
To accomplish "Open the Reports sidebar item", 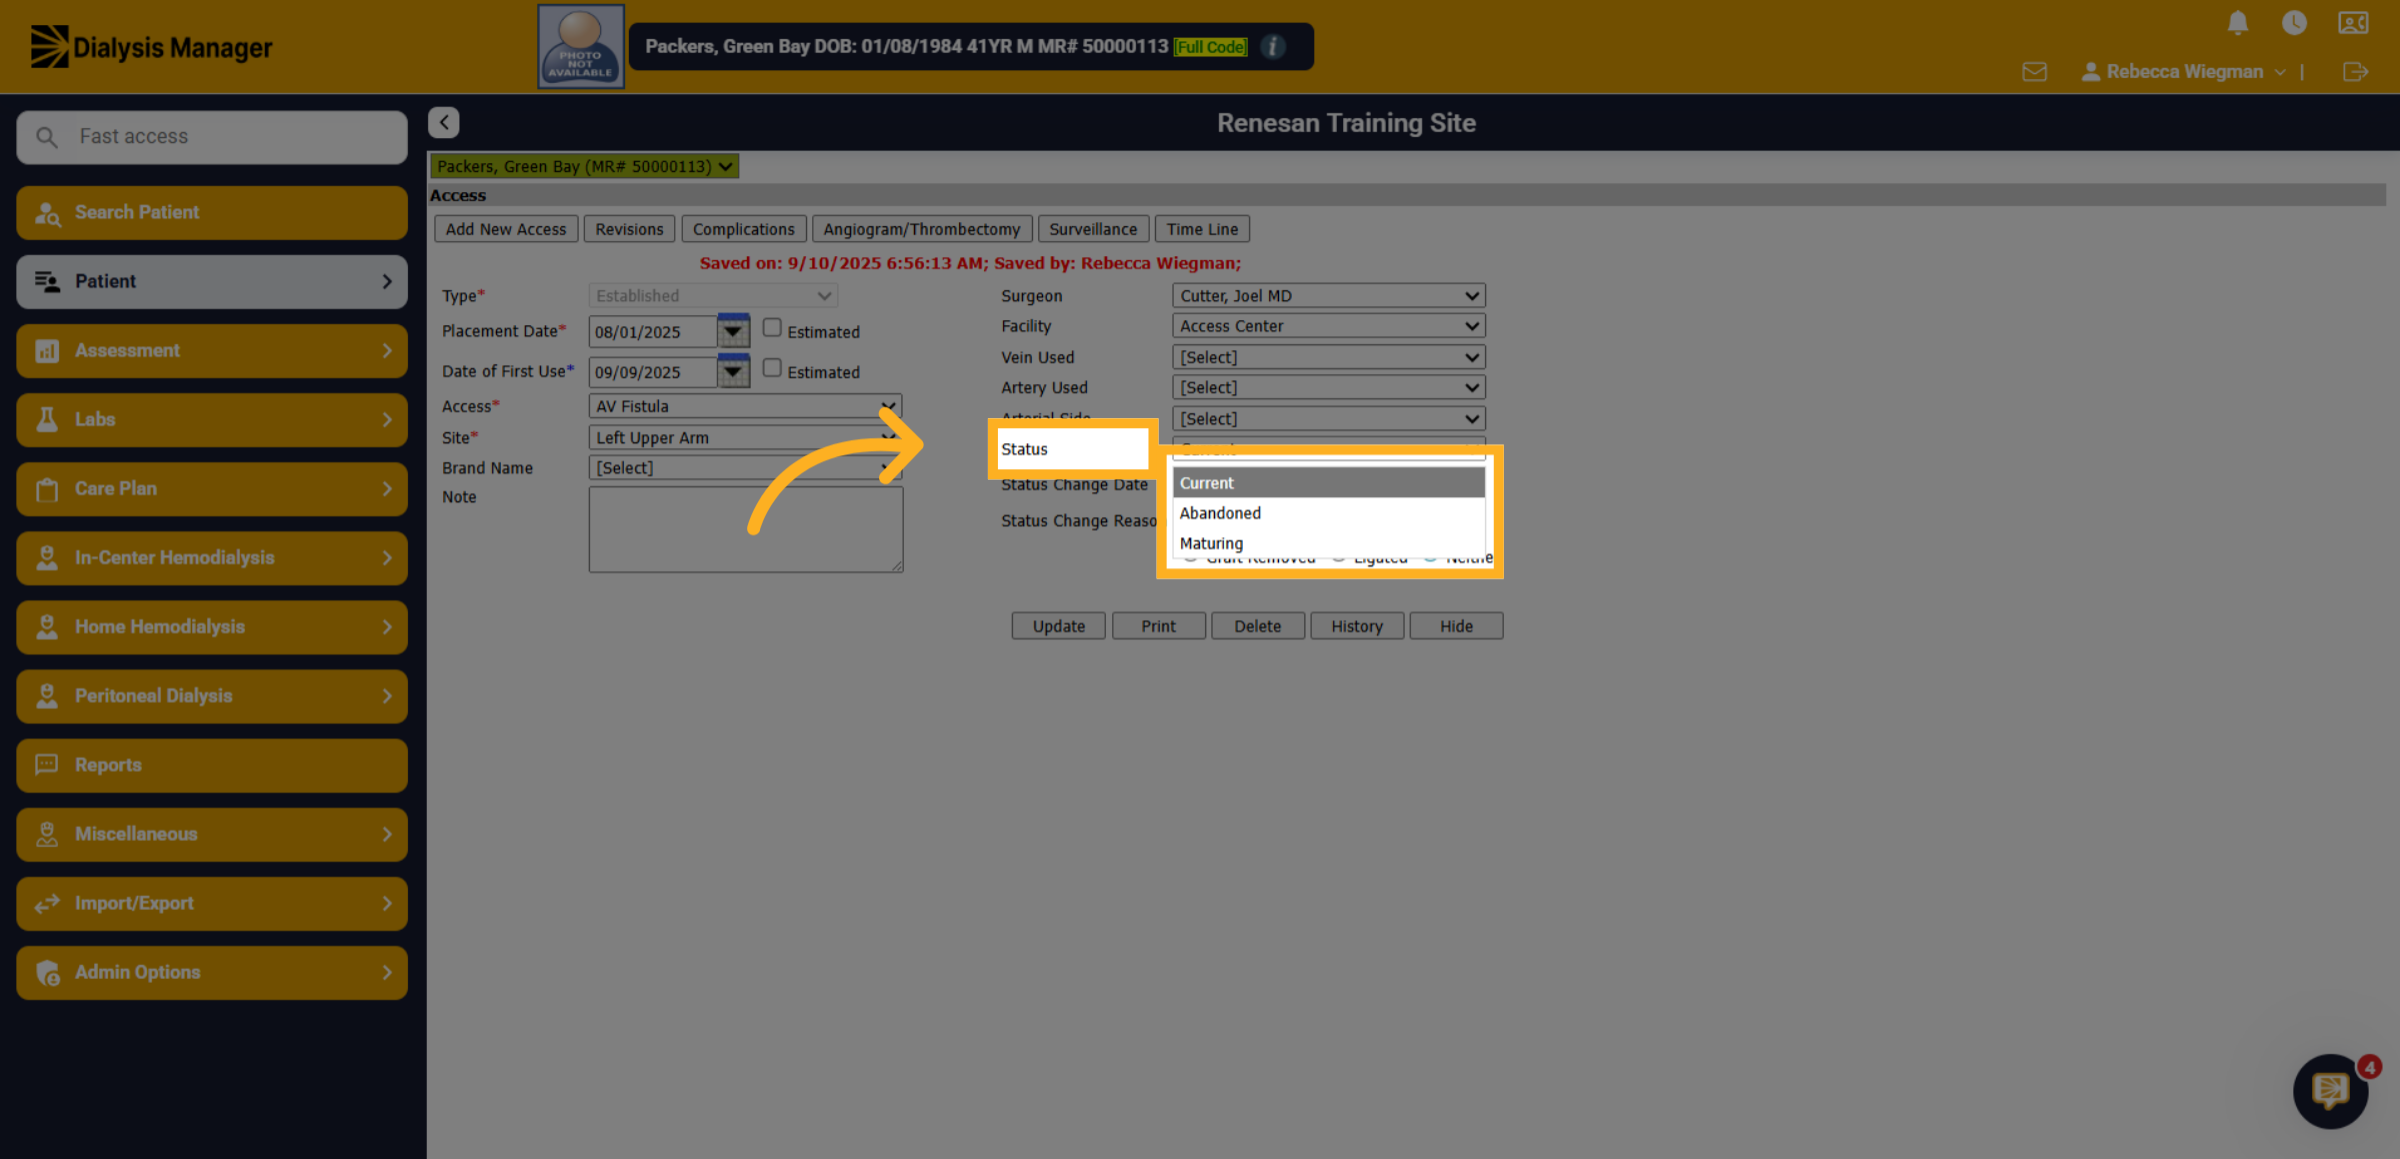I will point(212,765).
